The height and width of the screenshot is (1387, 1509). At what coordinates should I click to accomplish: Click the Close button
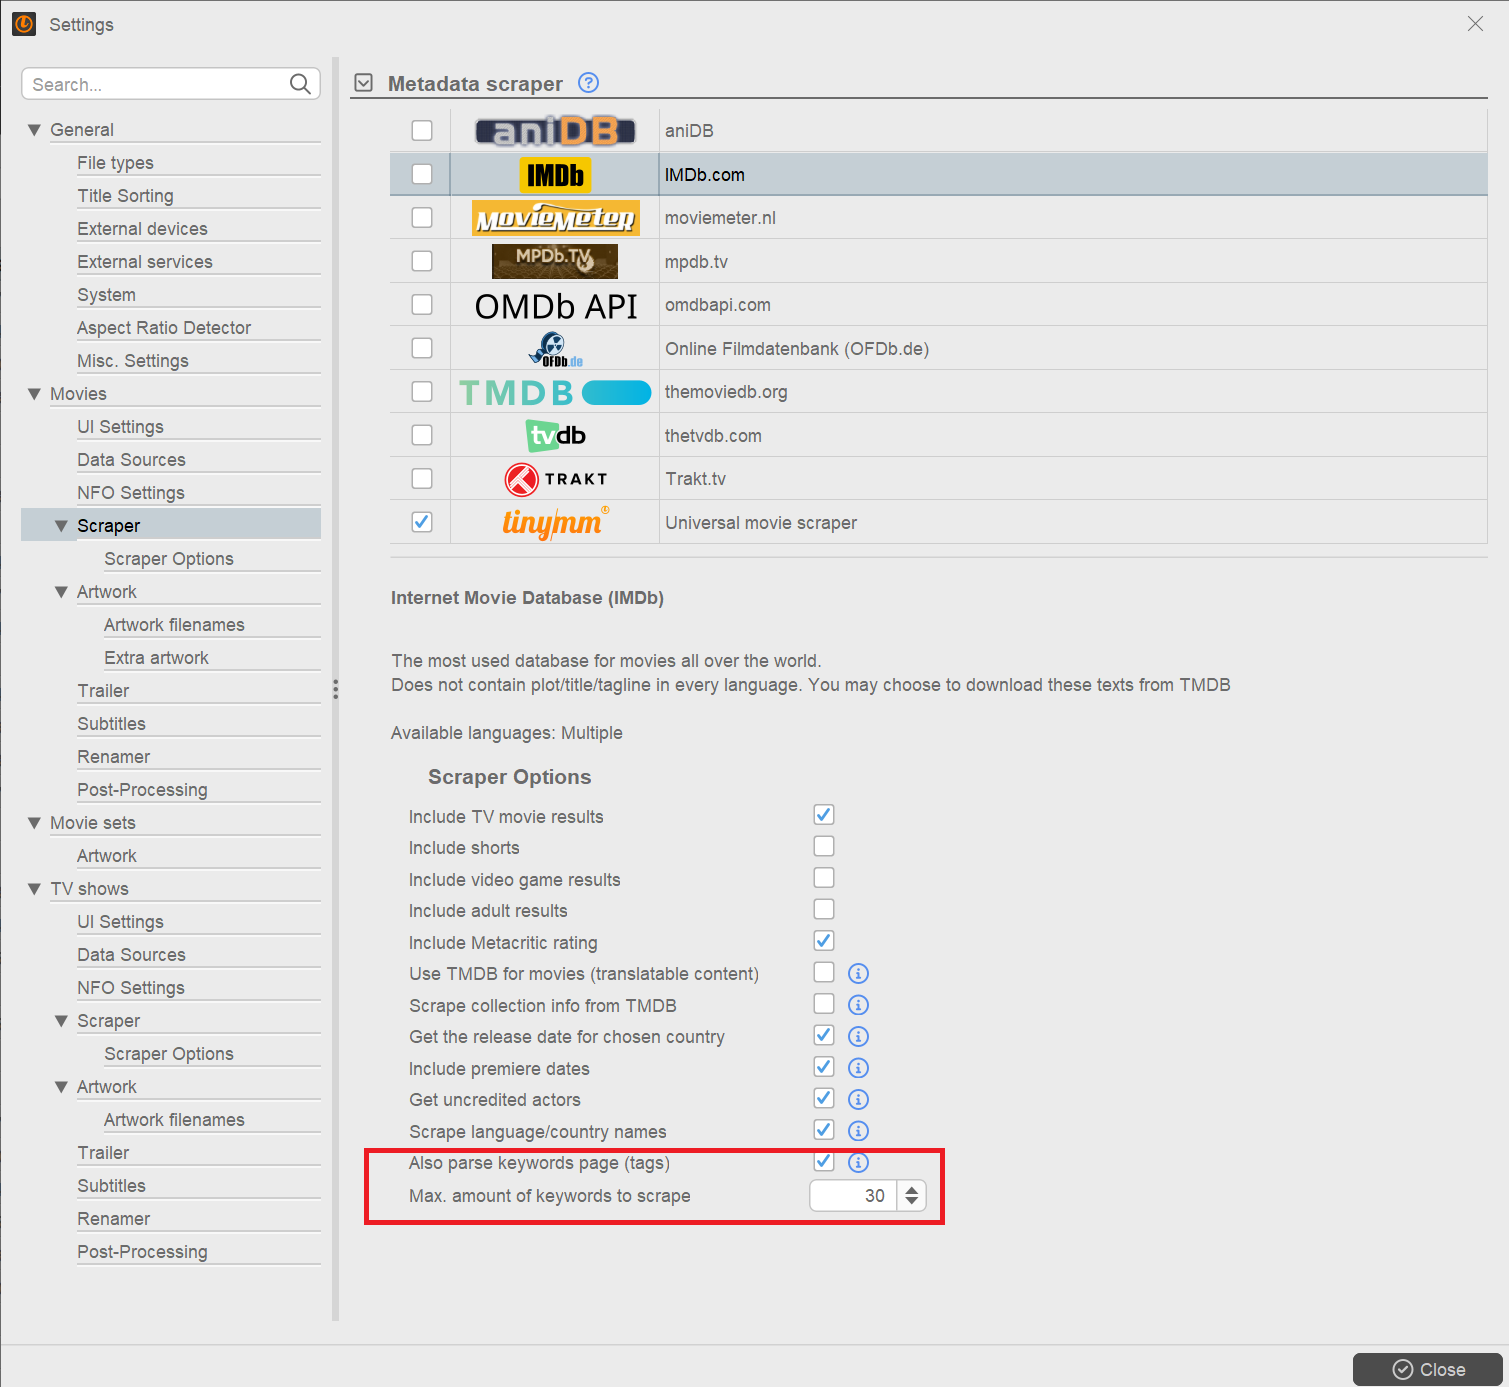[1428, 1369]
